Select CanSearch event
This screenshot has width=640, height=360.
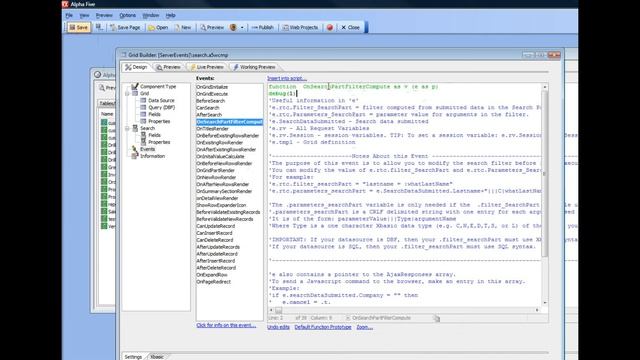tap(207, 108)
